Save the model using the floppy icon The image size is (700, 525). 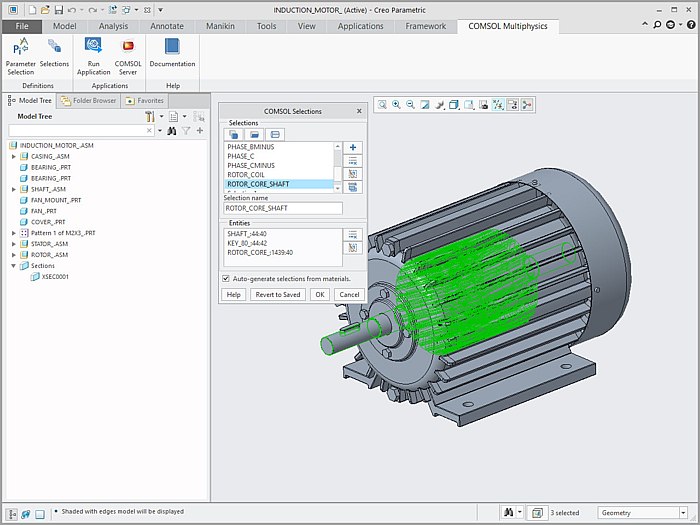coord(58,10)
